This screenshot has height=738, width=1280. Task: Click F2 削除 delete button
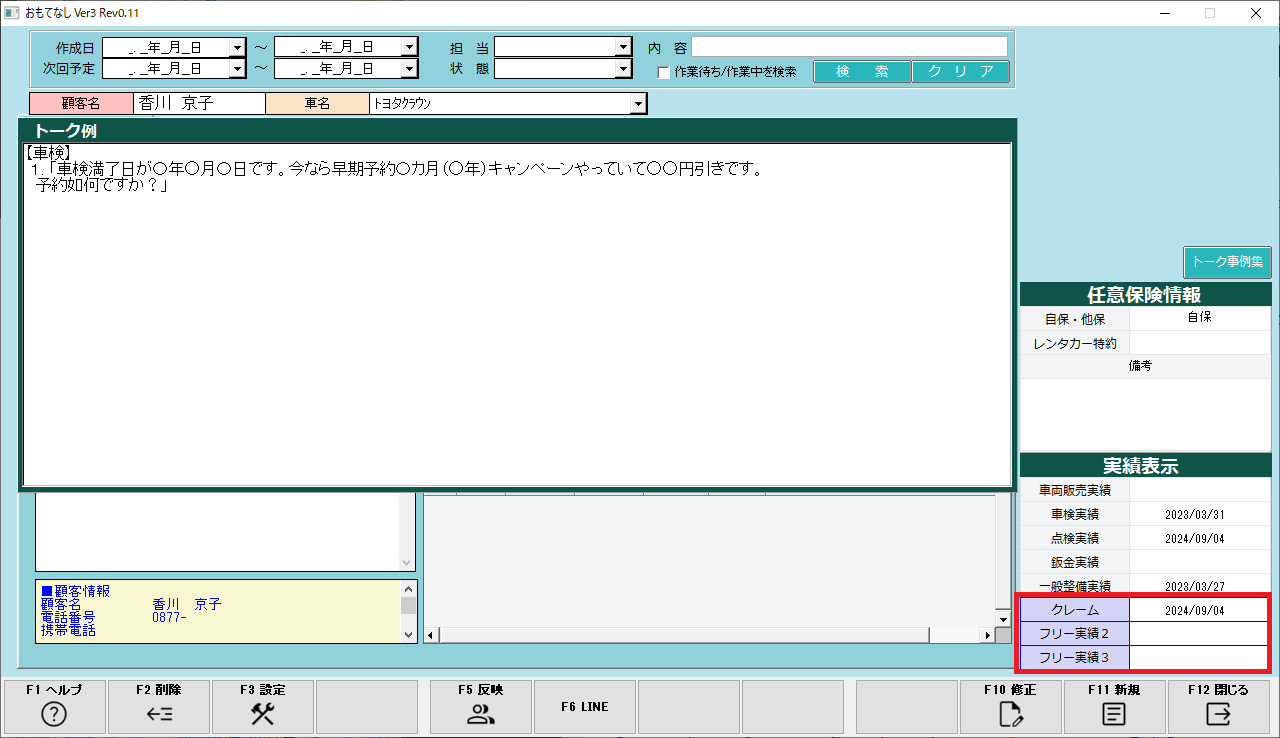[158, 707]
